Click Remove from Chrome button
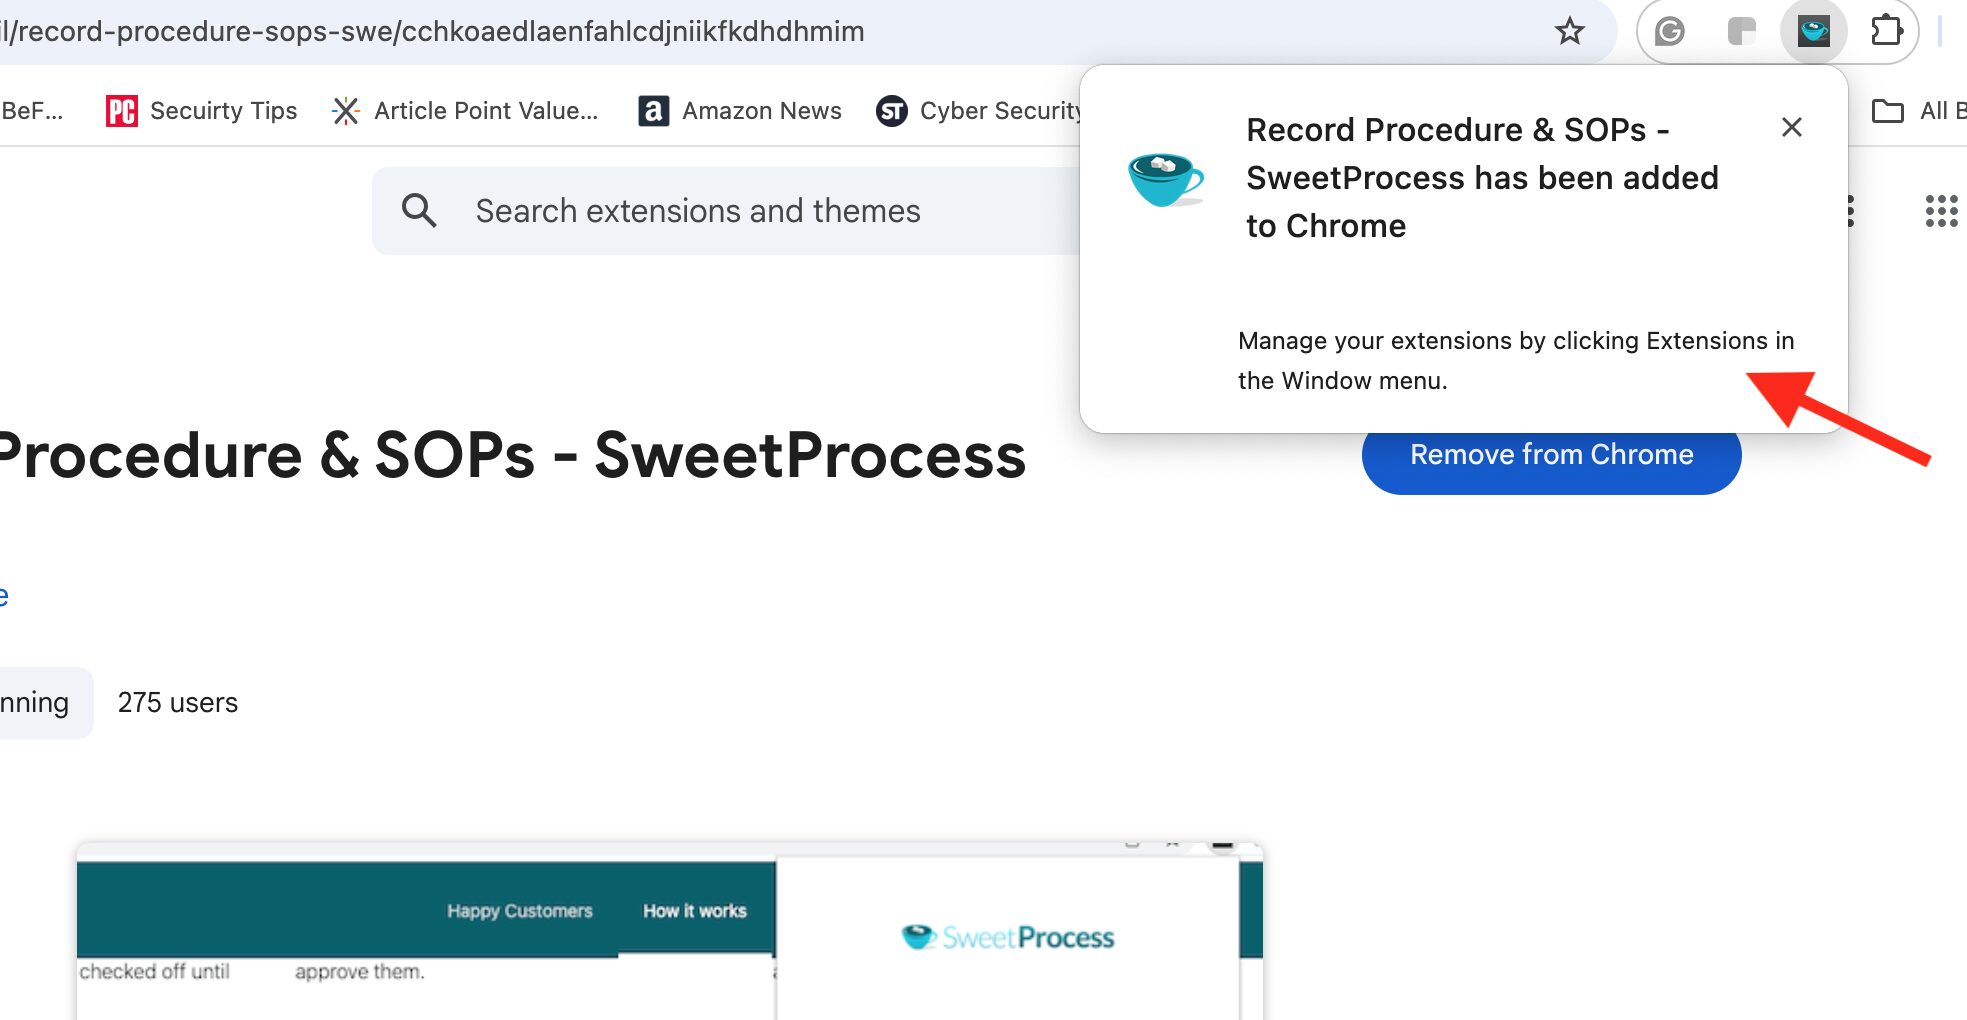 point(1551,455)
